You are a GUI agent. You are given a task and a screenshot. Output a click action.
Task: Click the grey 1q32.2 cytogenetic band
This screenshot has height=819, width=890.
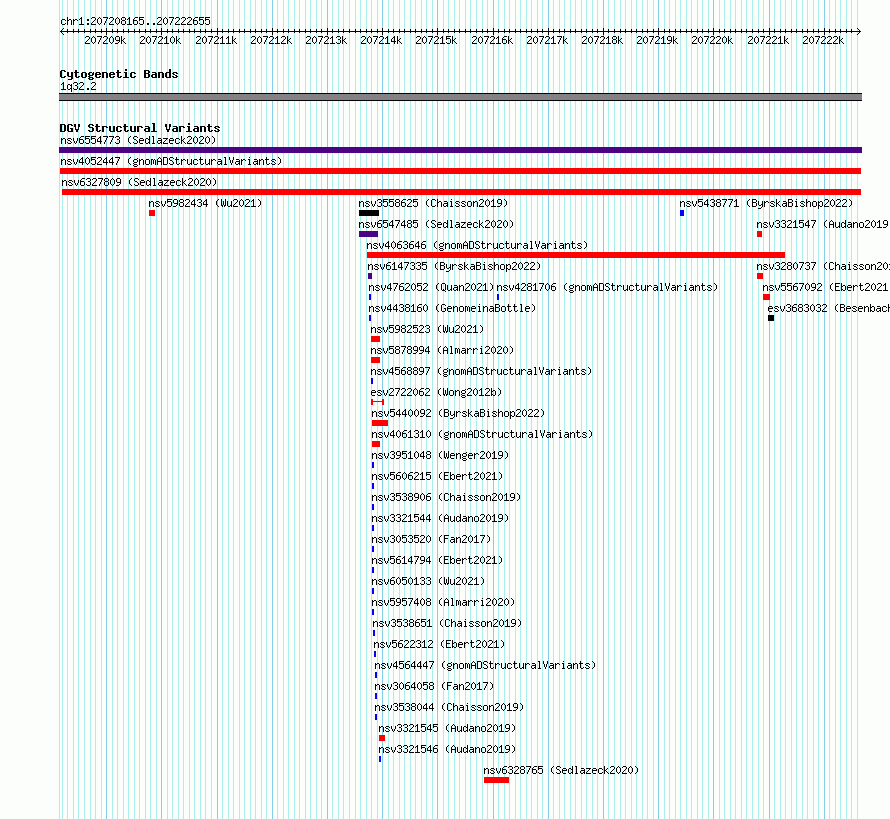tap(460, 97)
